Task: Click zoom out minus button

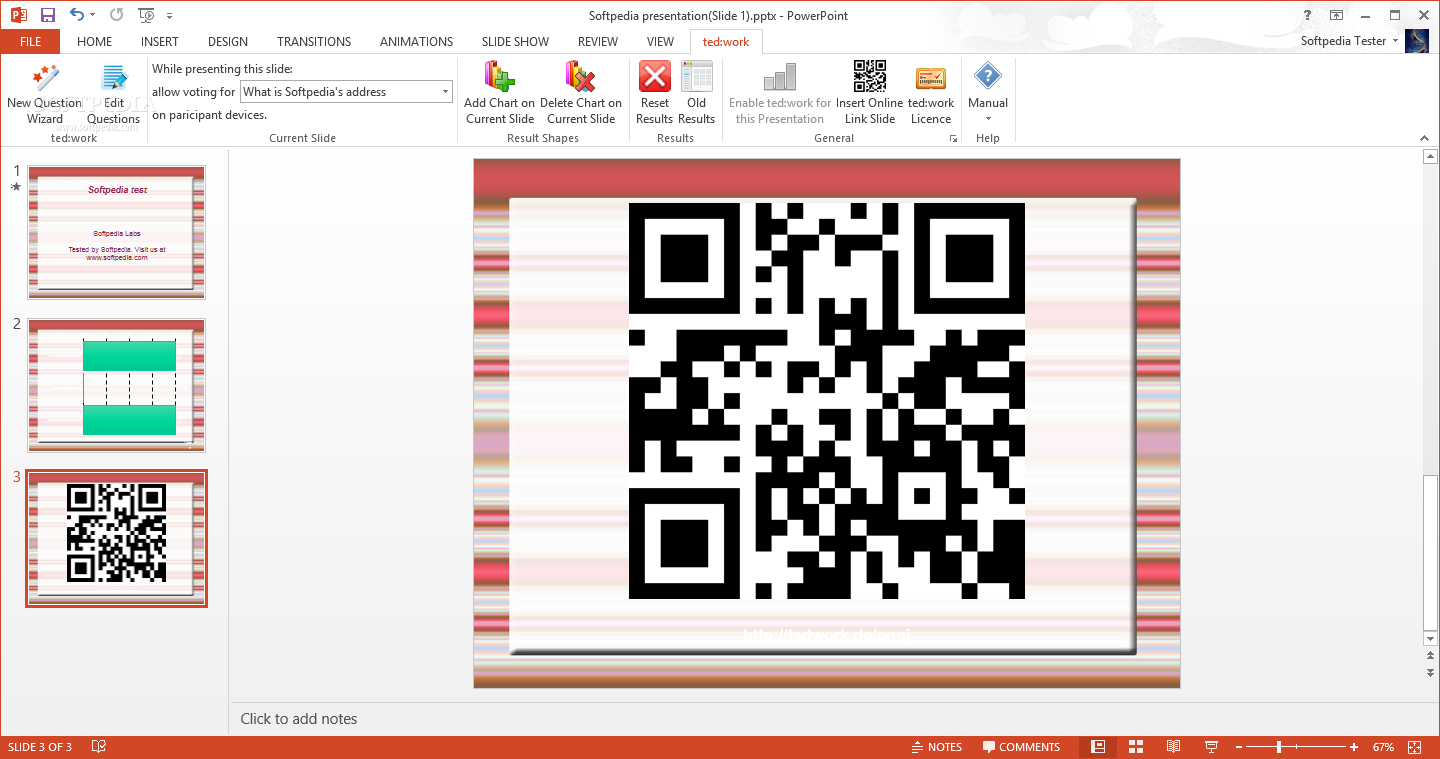Action: [1238, 747]
